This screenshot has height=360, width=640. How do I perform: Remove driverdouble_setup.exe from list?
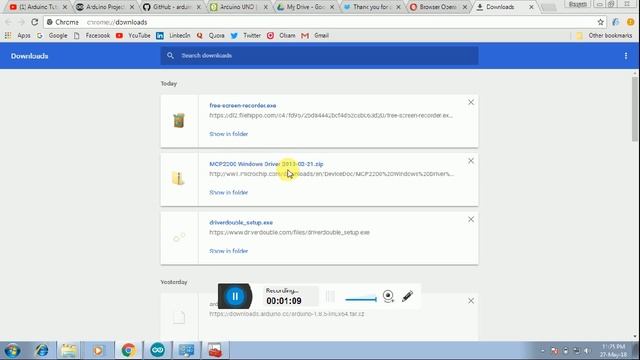point(471,219)
